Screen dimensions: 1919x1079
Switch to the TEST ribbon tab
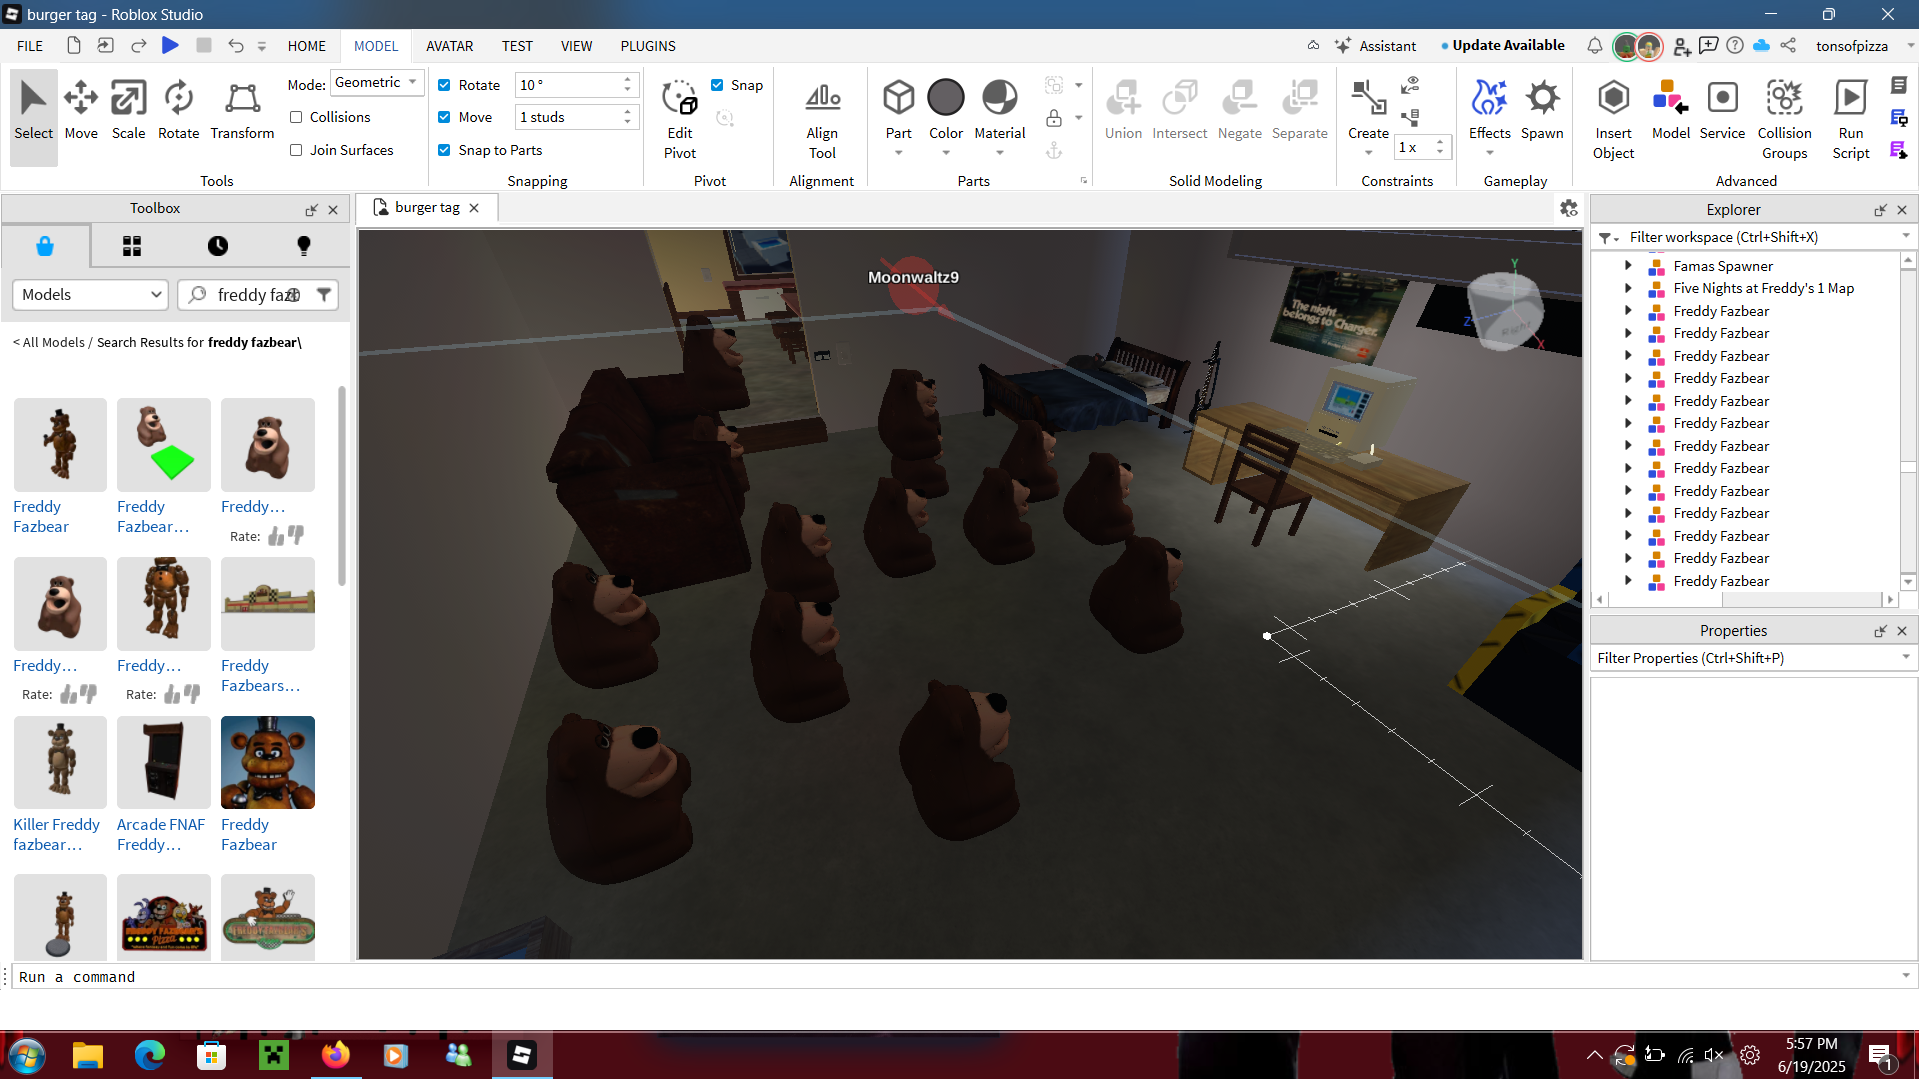517,46
